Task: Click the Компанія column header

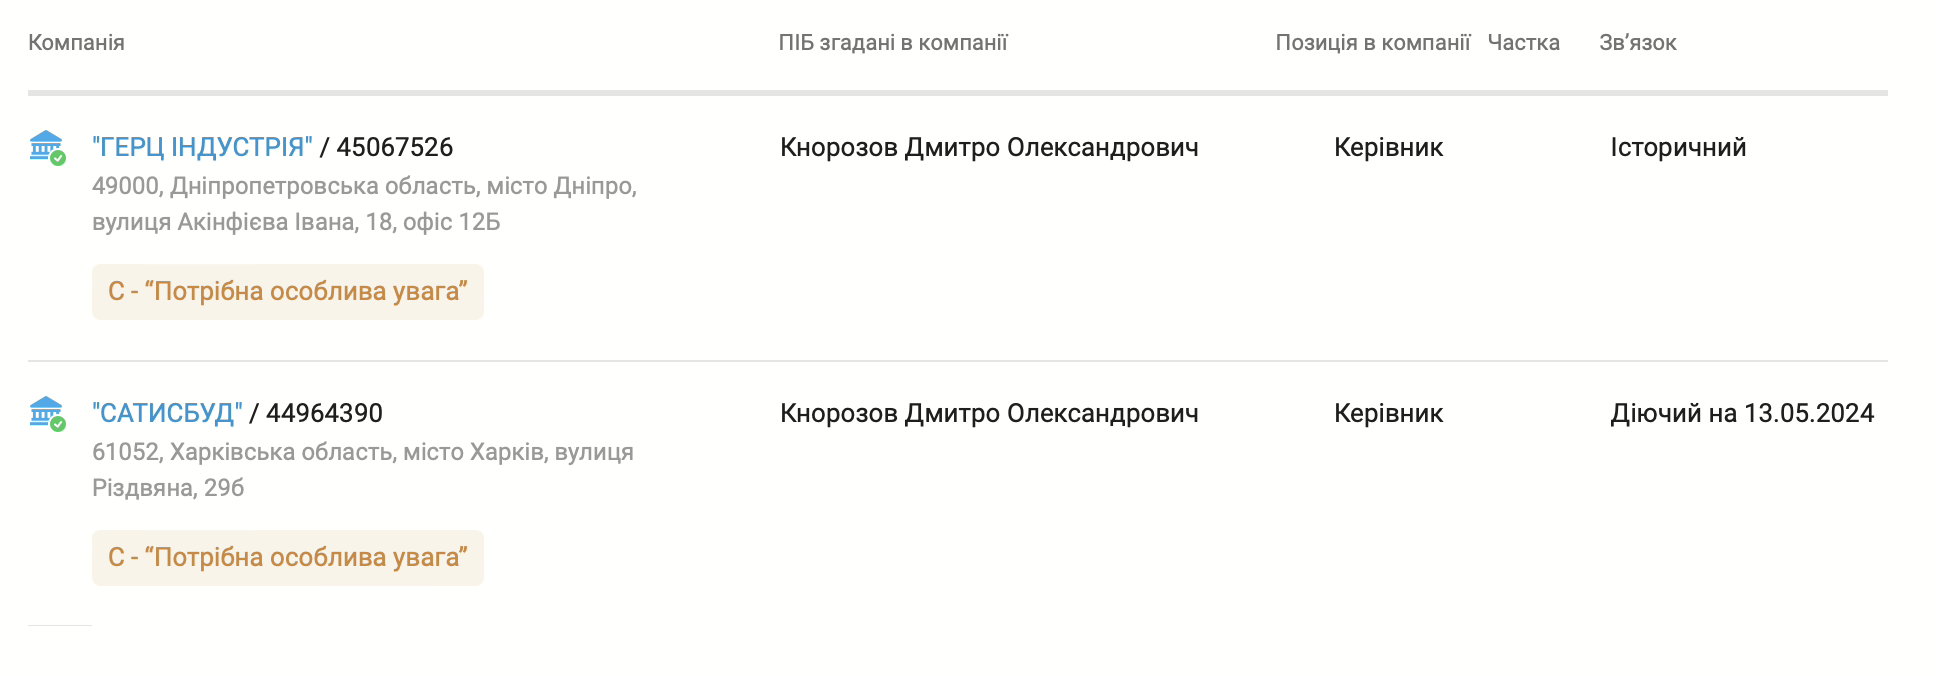Action: point(76,43)
